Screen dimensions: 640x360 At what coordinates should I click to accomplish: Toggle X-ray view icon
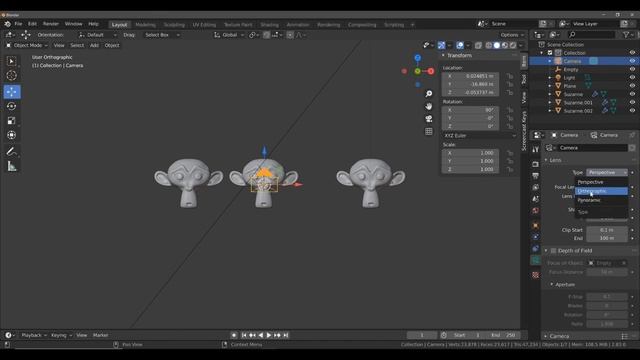[478, 45]
